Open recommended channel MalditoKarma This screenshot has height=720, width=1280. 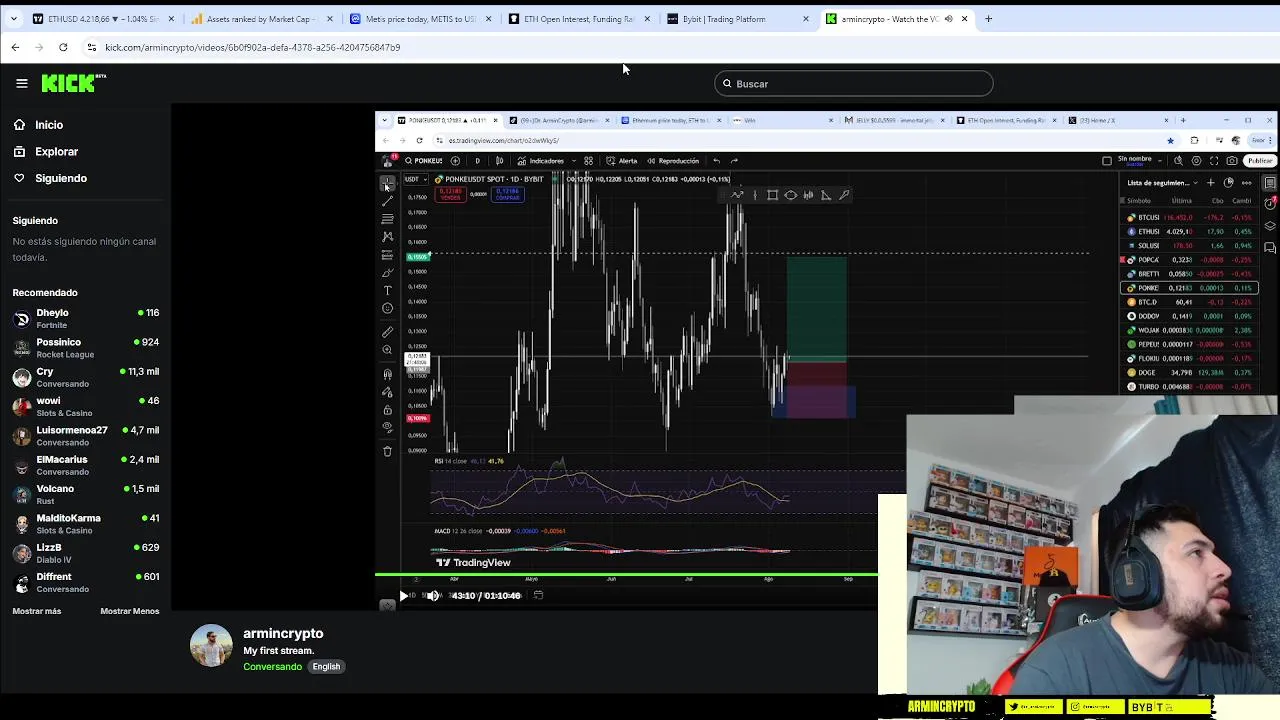point(85,524)
